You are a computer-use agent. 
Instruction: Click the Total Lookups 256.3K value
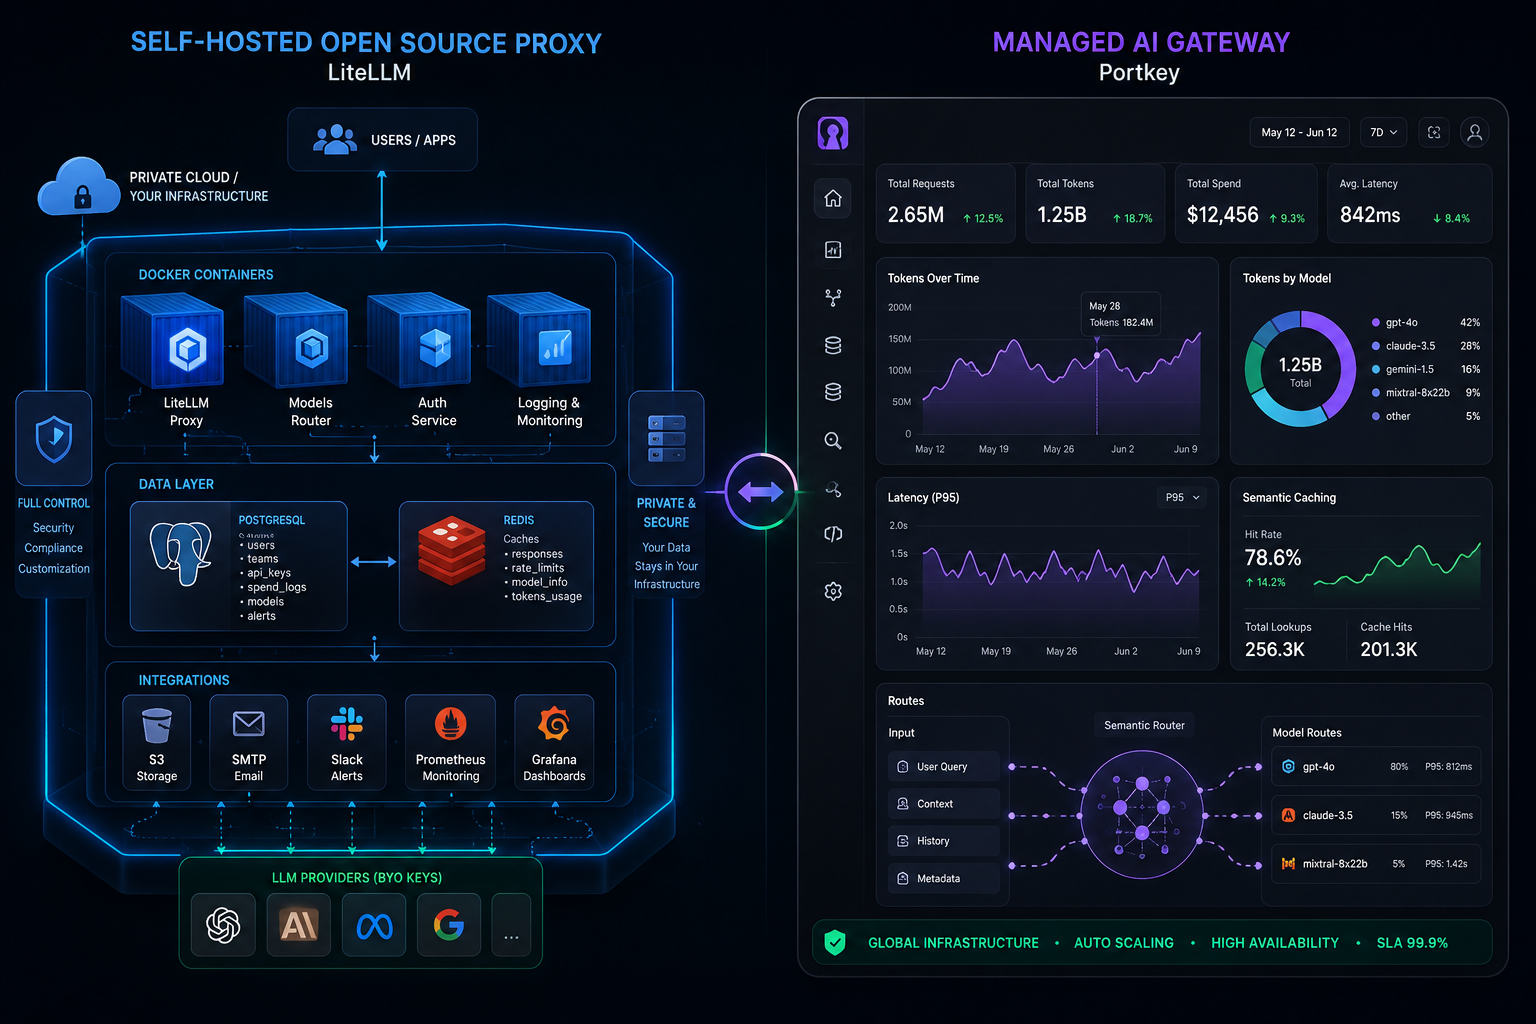[1274, 650]
